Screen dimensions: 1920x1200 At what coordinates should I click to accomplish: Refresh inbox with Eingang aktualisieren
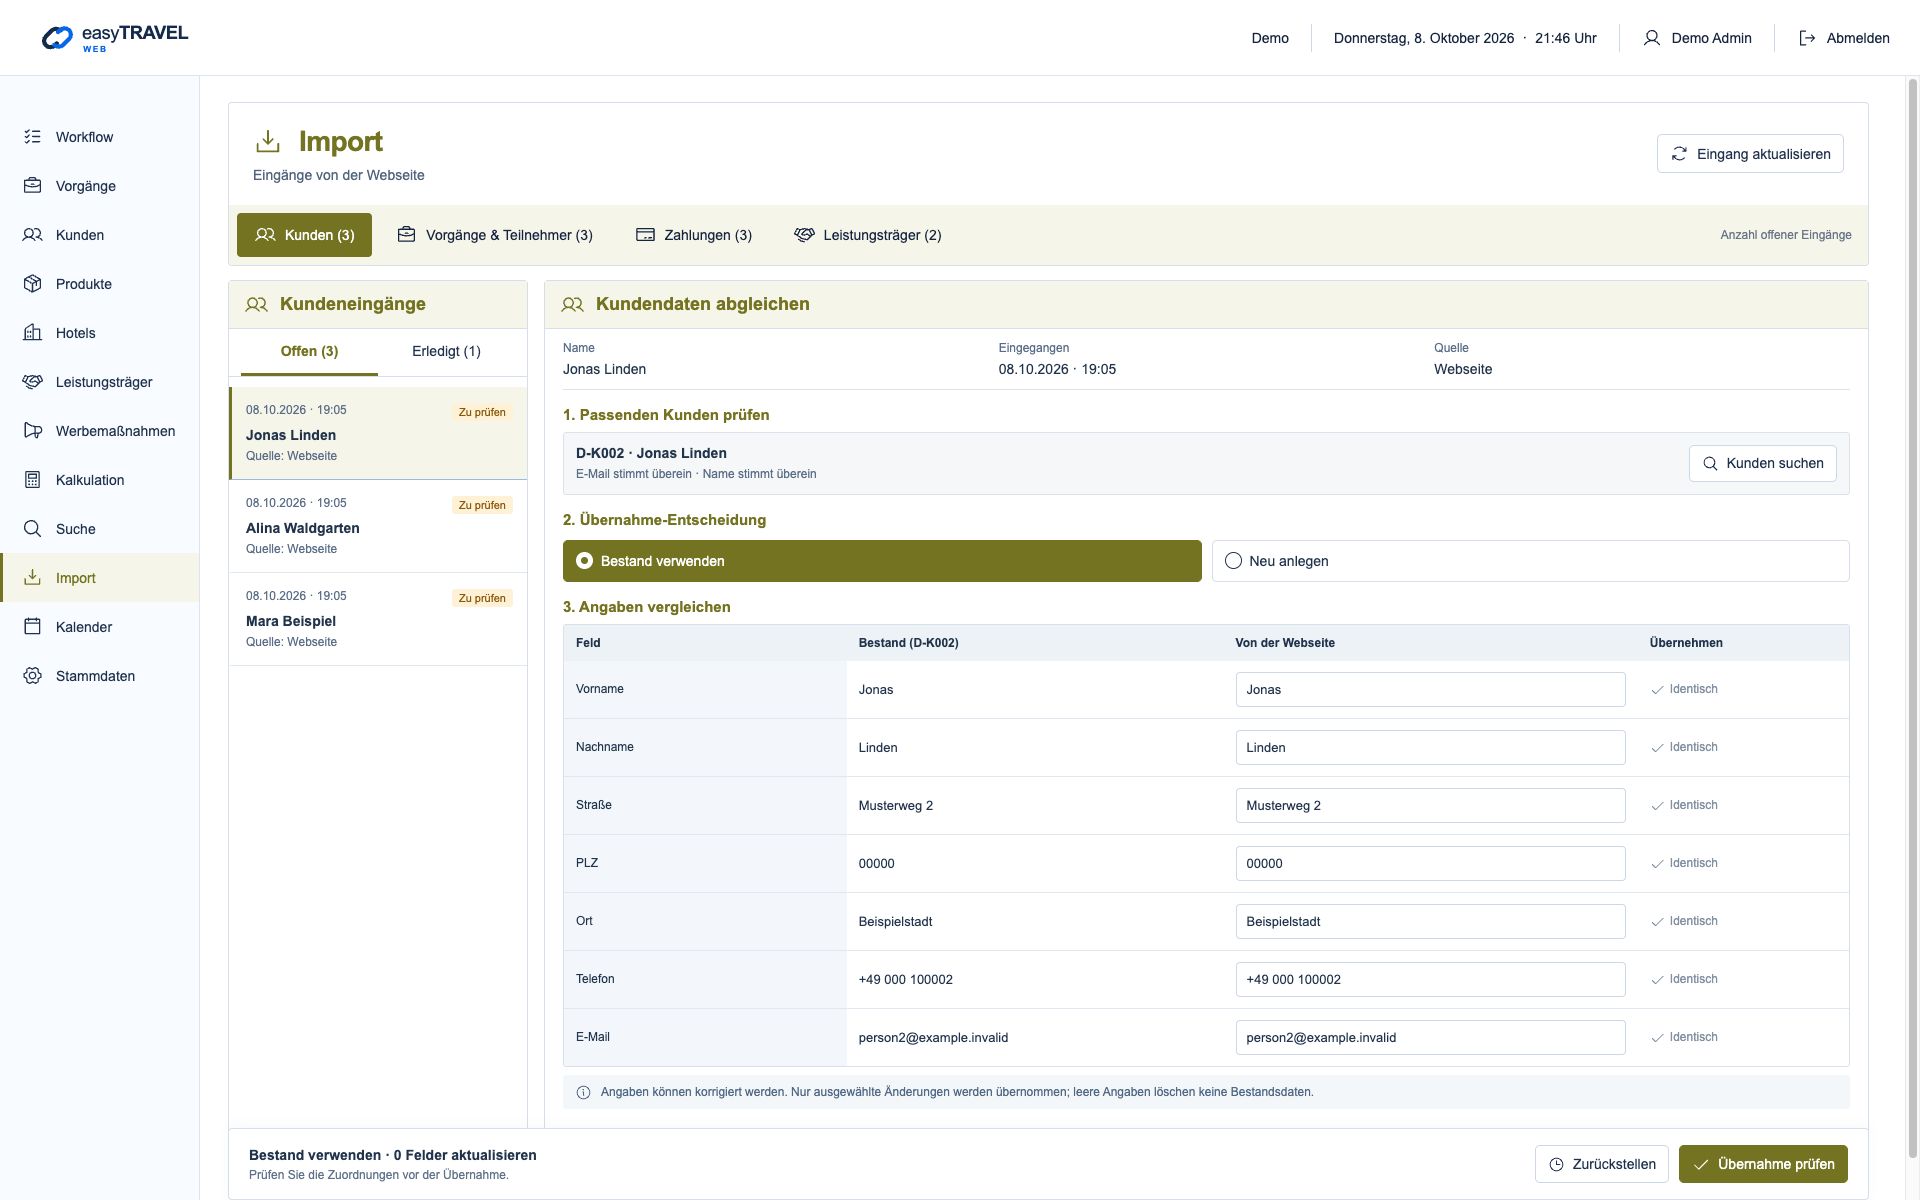(x=1750, y=154)
